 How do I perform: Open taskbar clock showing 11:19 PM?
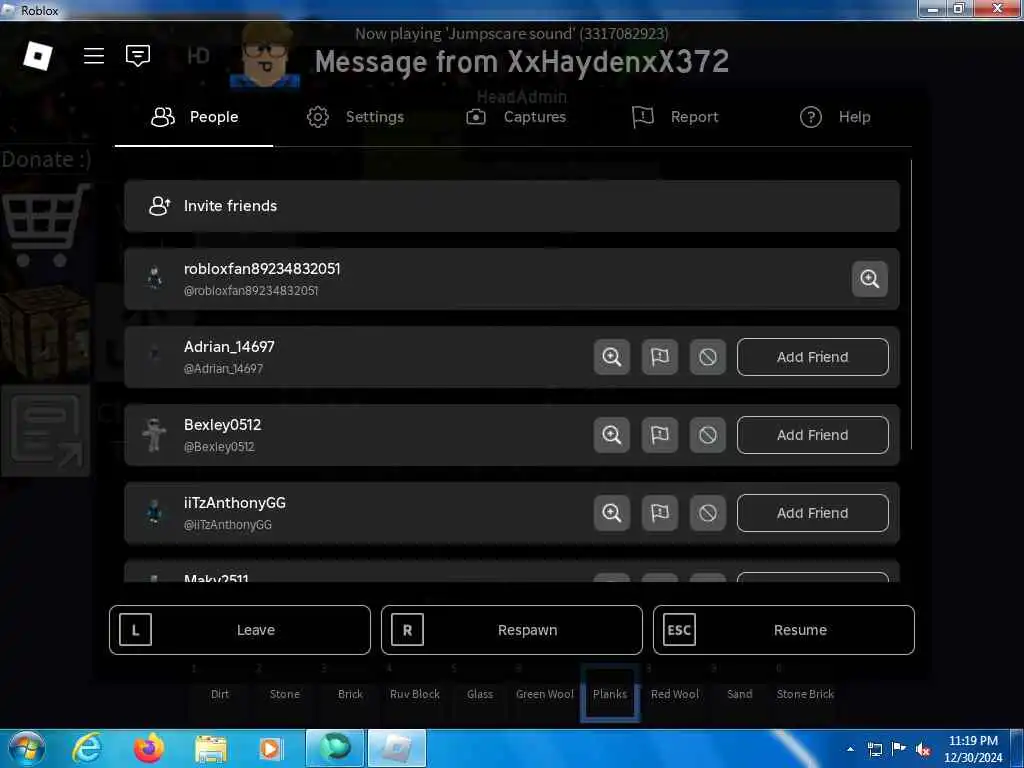(973, 749)
